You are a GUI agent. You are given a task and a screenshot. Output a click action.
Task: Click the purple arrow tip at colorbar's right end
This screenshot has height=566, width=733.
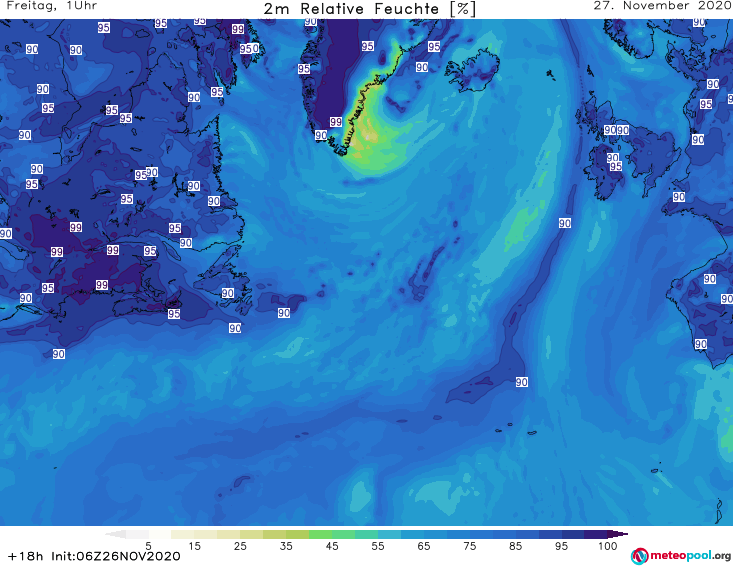(x=618, y=534)
